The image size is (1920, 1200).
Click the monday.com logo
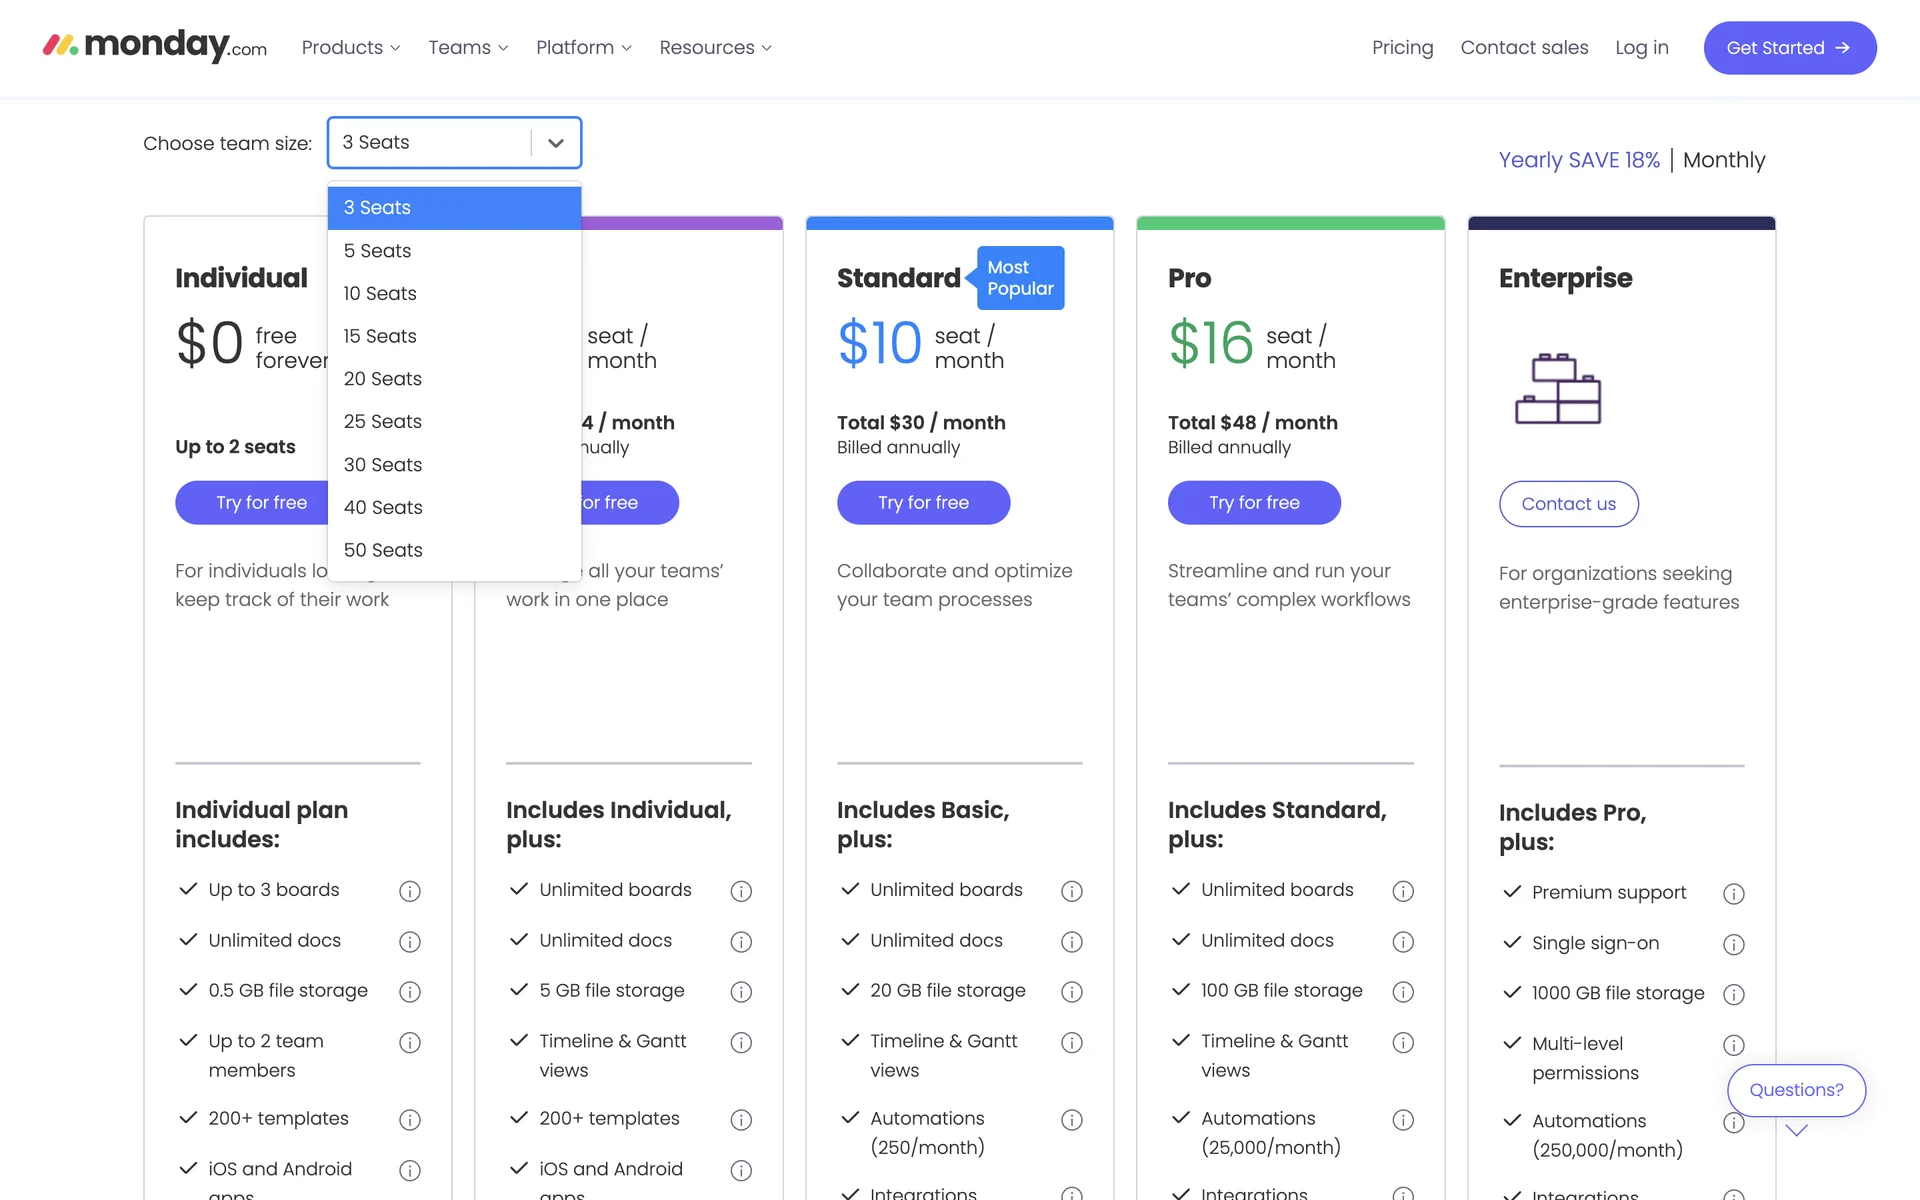point(155,46)
